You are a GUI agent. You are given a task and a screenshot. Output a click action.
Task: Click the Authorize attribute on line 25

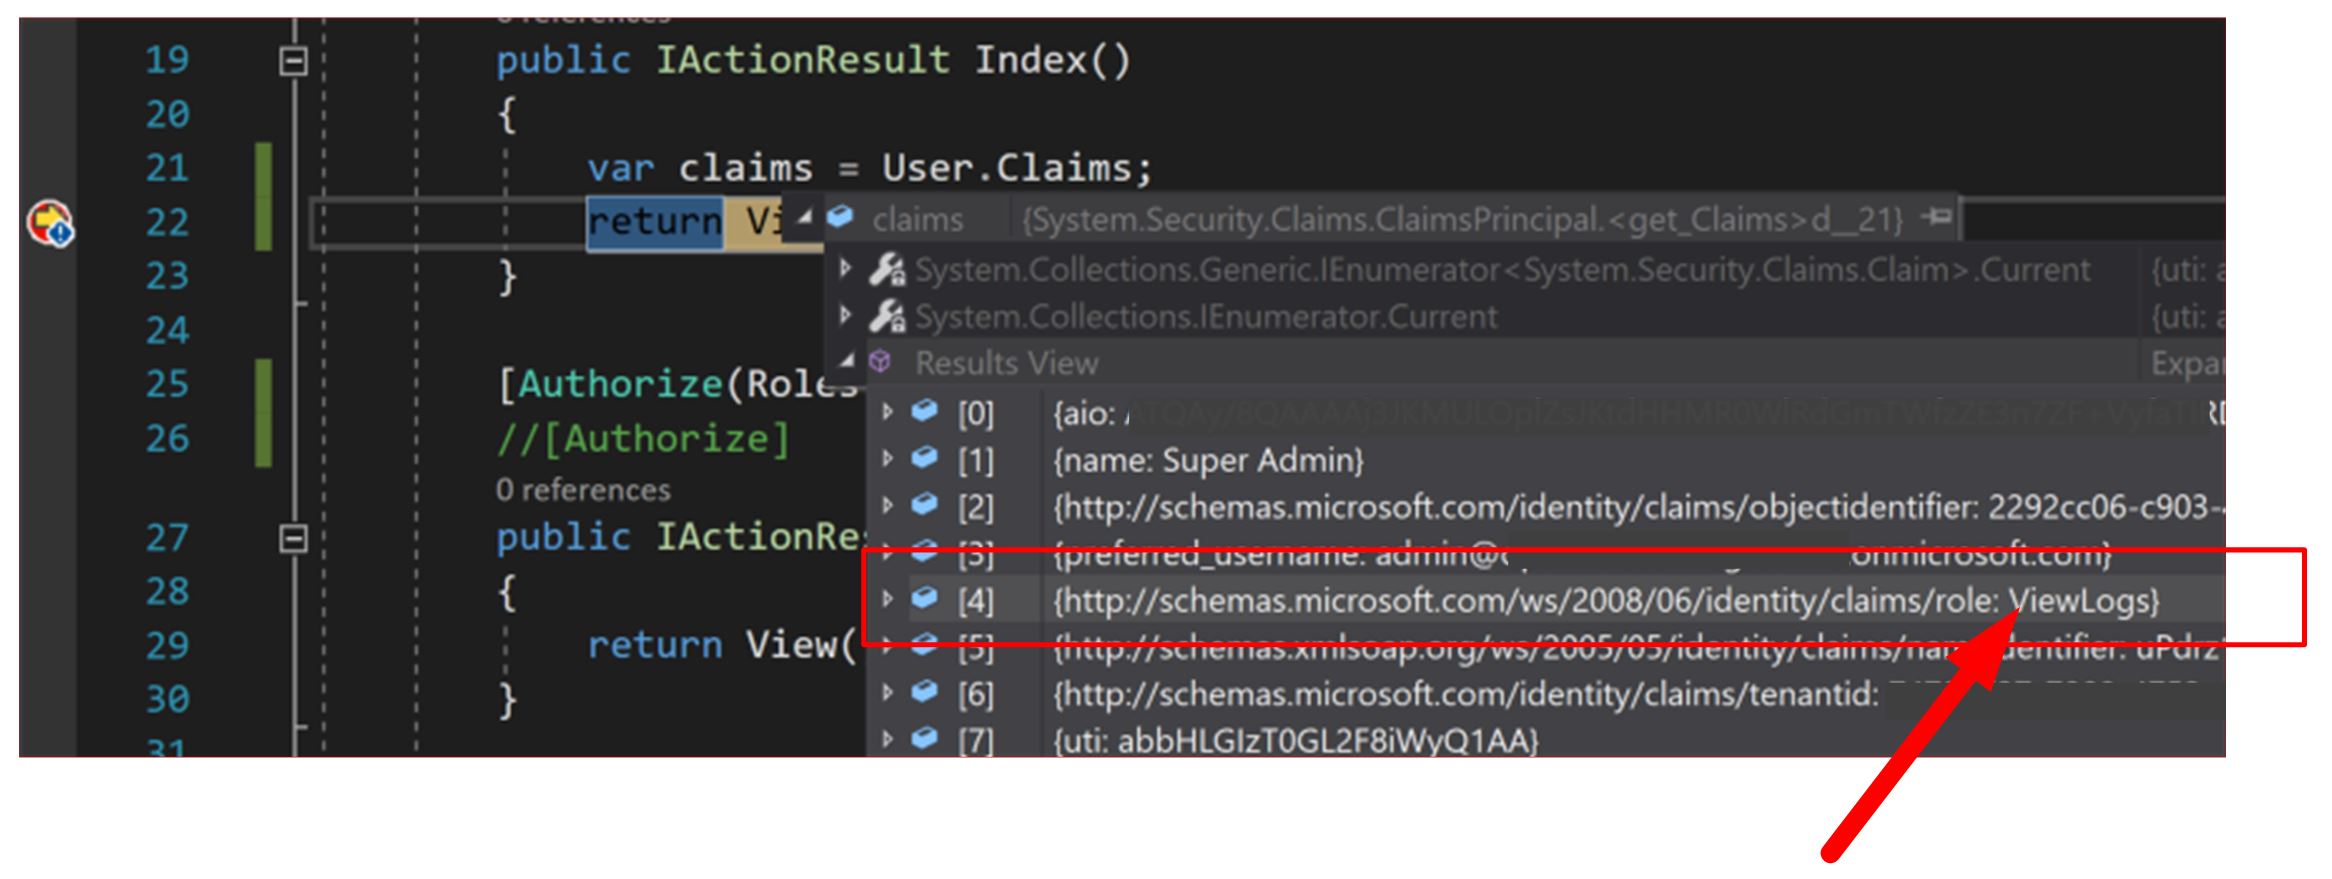click(620, 384)
